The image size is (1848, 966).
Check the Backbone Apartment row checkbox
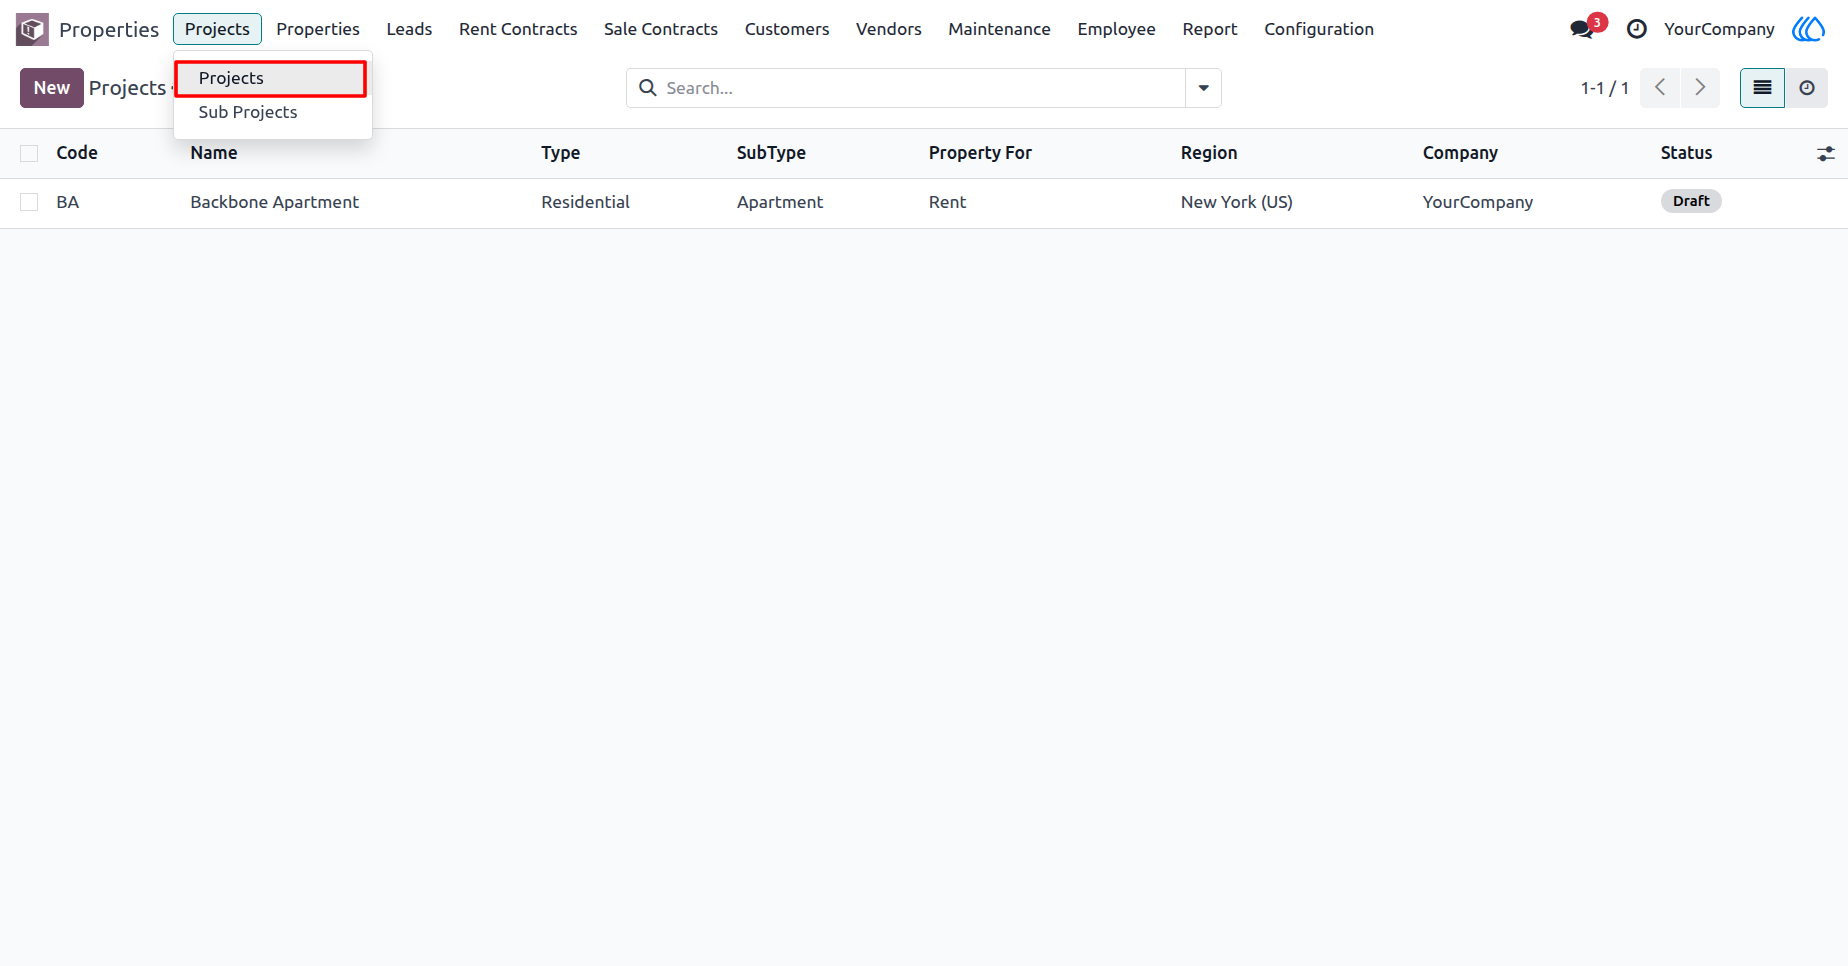point(29,202)
